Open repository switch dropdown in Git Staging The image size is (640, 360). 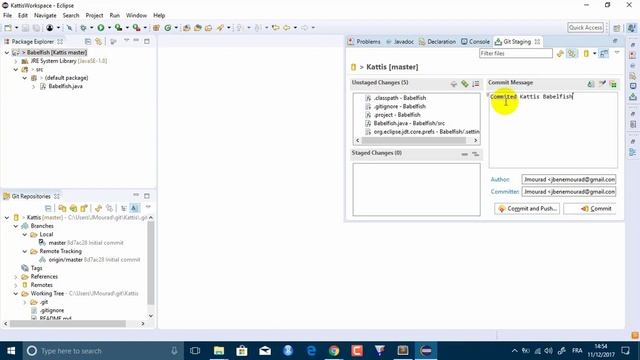point(595,53)
